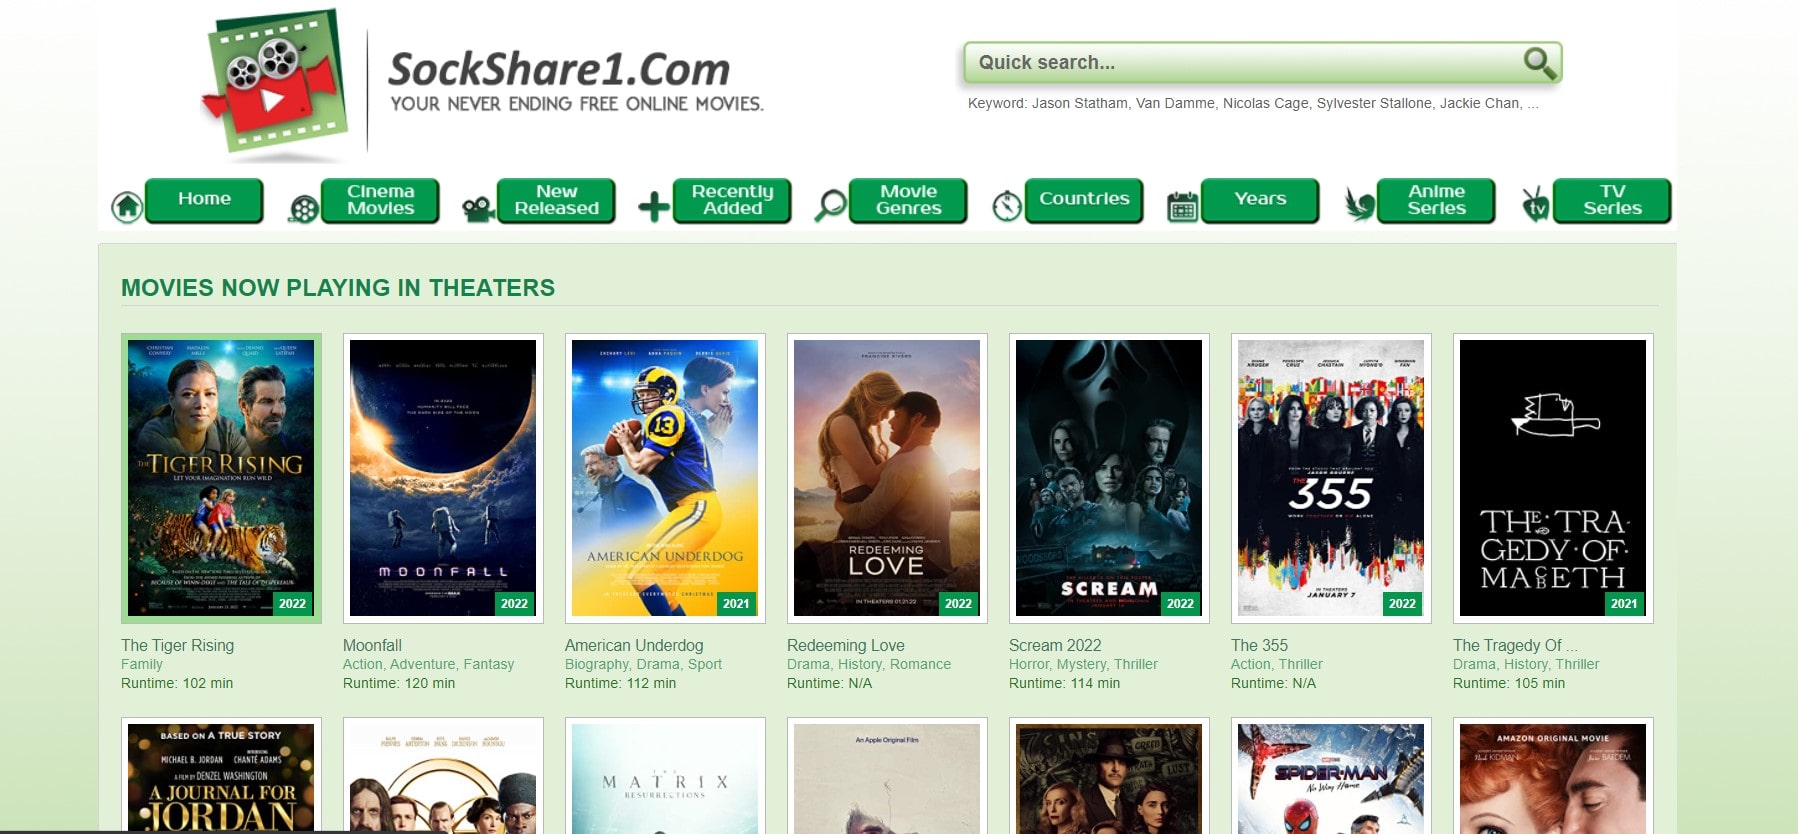The width and height of the screenshot is (1798, 834).
Task: Click The 355 title link
Action: [1259, 645]
